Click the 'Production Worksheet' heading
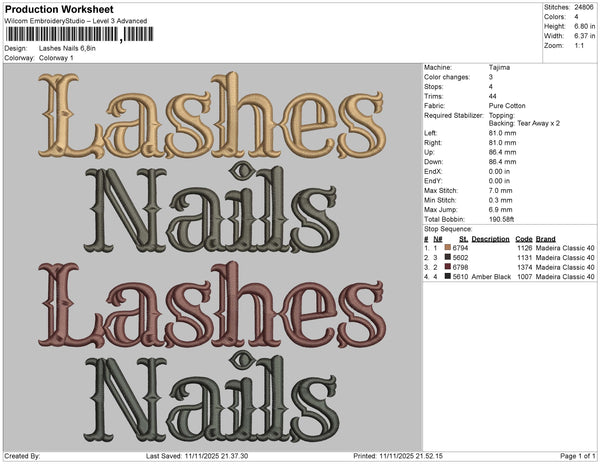Image resolution: width=600 pixels, height=464 pixels. pos(59,9)
